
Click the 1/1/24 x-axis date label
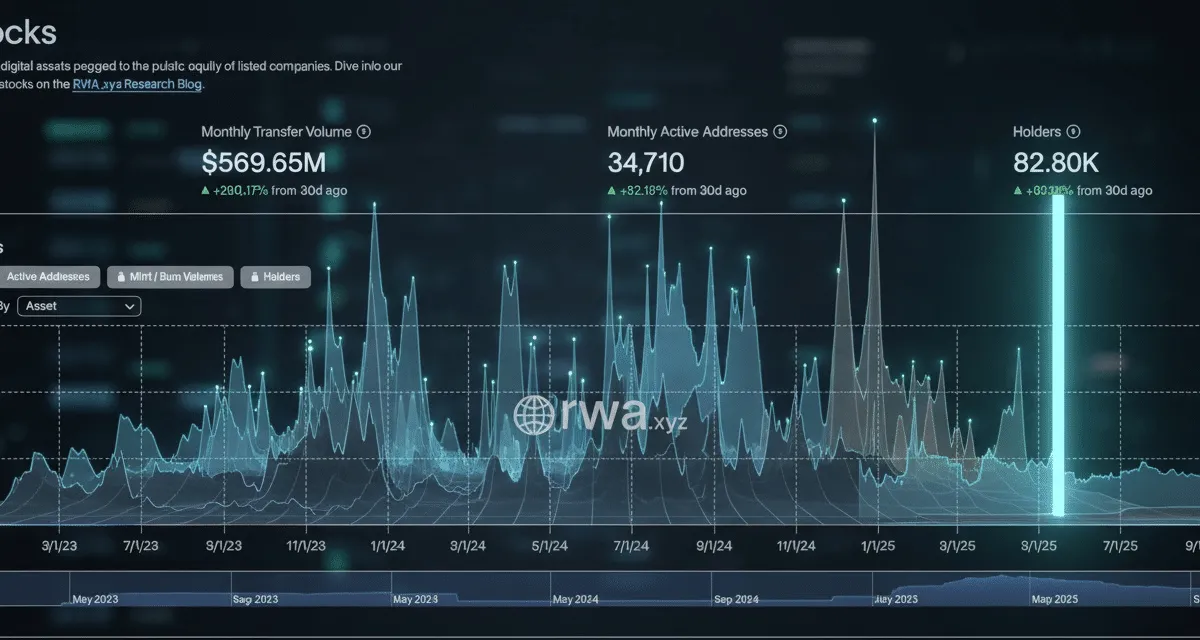click(x=386, y=546)
